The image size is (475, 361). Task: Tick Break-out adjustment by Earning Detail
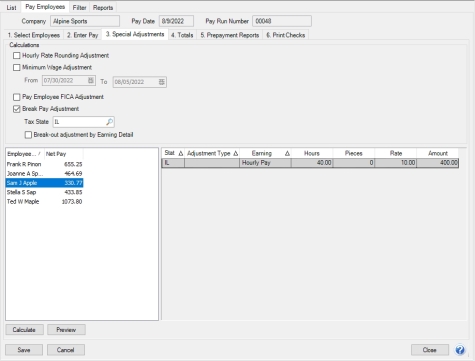[x=28, y=135]
